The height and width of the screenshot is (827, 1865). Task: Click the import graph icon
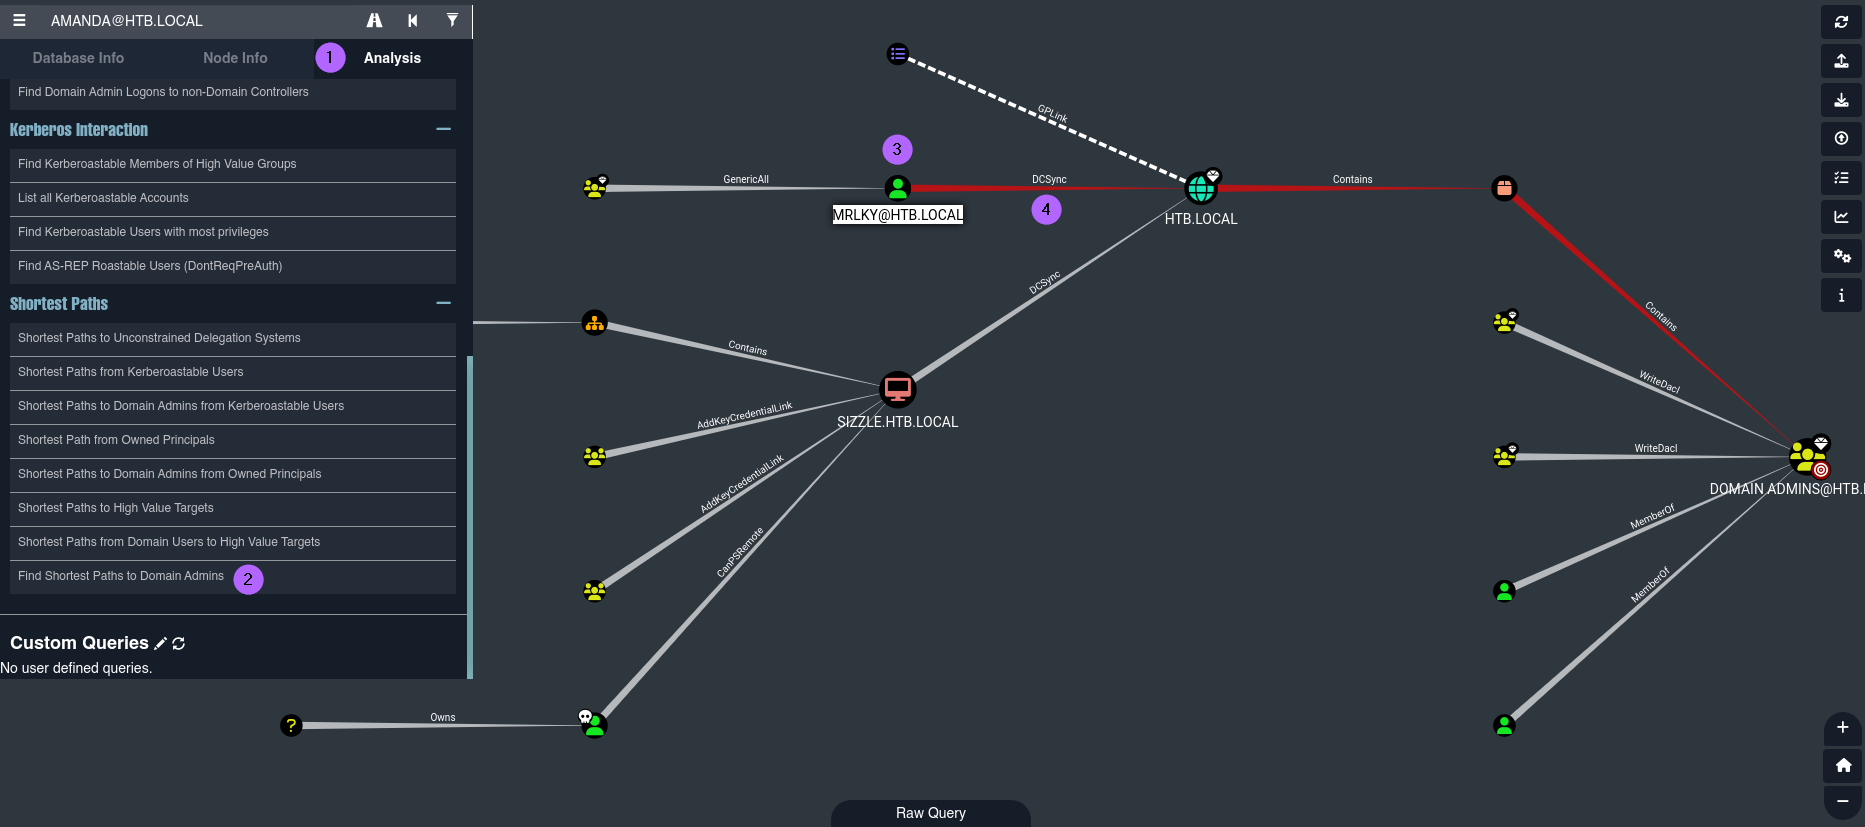click(x=1841, y=100)
